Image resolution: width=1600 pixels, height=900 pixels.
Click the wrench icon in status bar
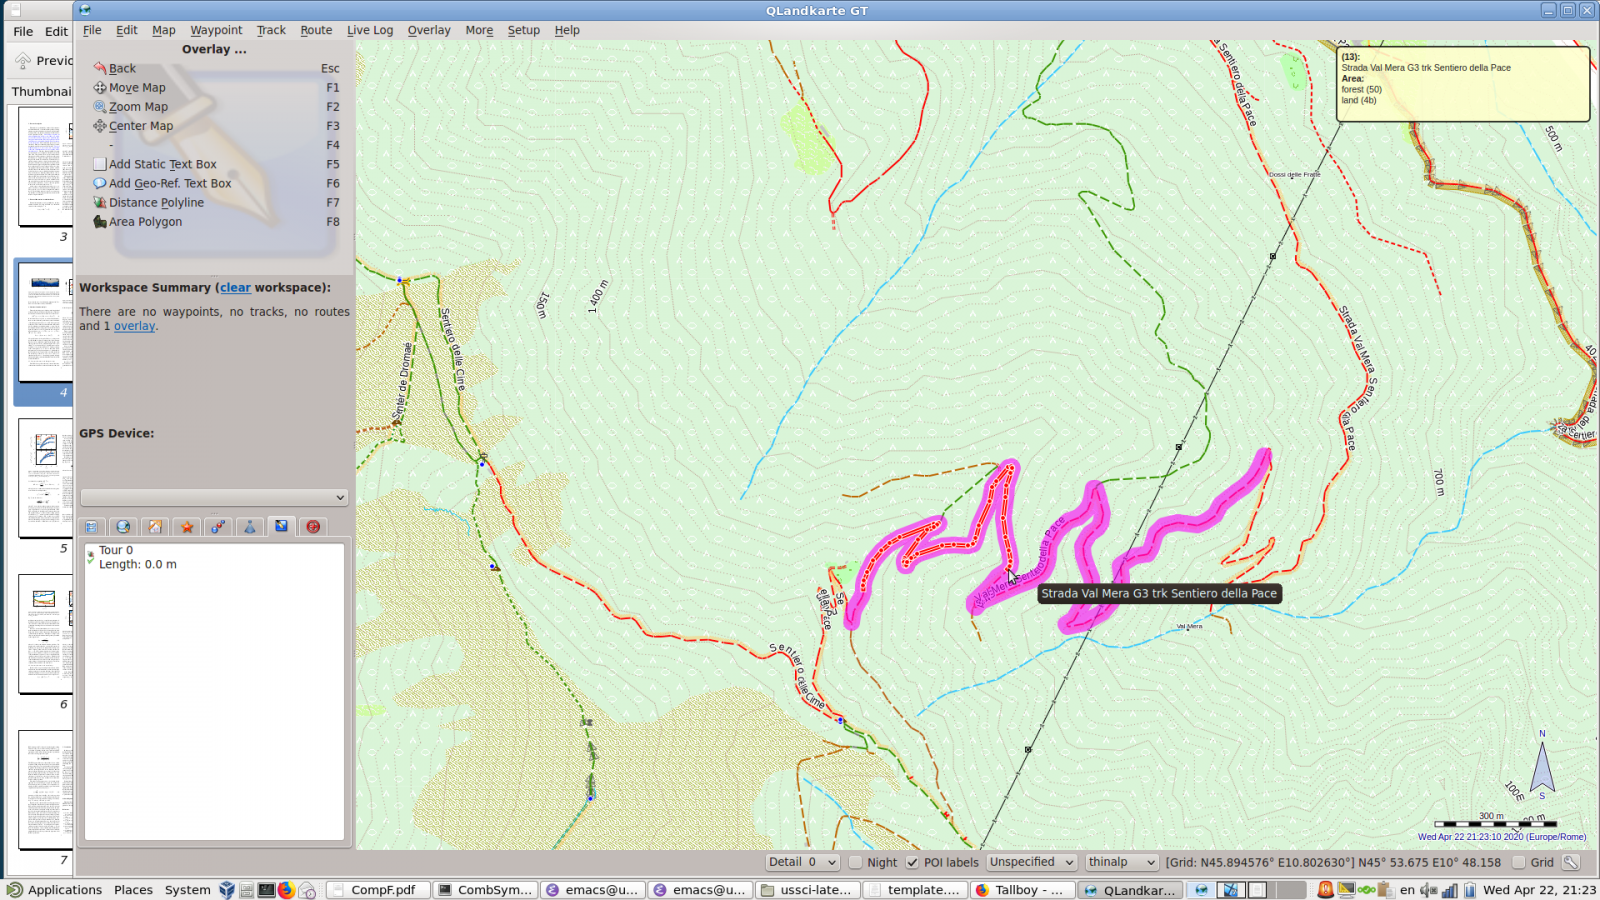[1571, 862]
